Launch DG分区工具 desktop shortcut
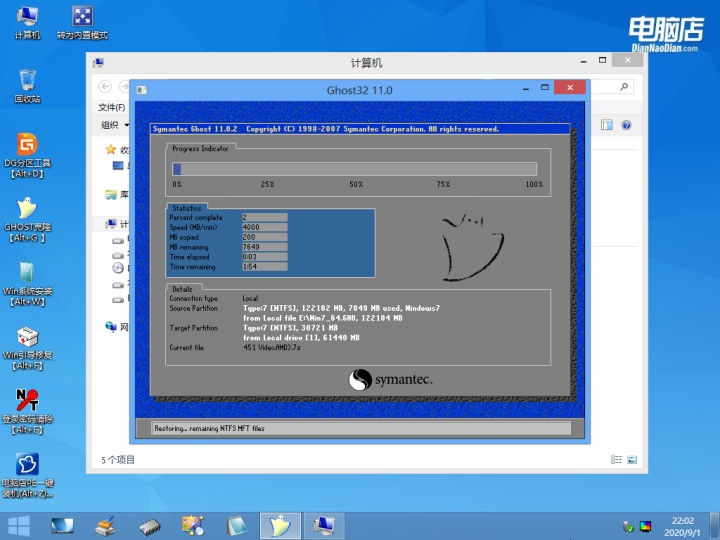Viewport: 720px width, 540px height. click(x=27, y=156)
